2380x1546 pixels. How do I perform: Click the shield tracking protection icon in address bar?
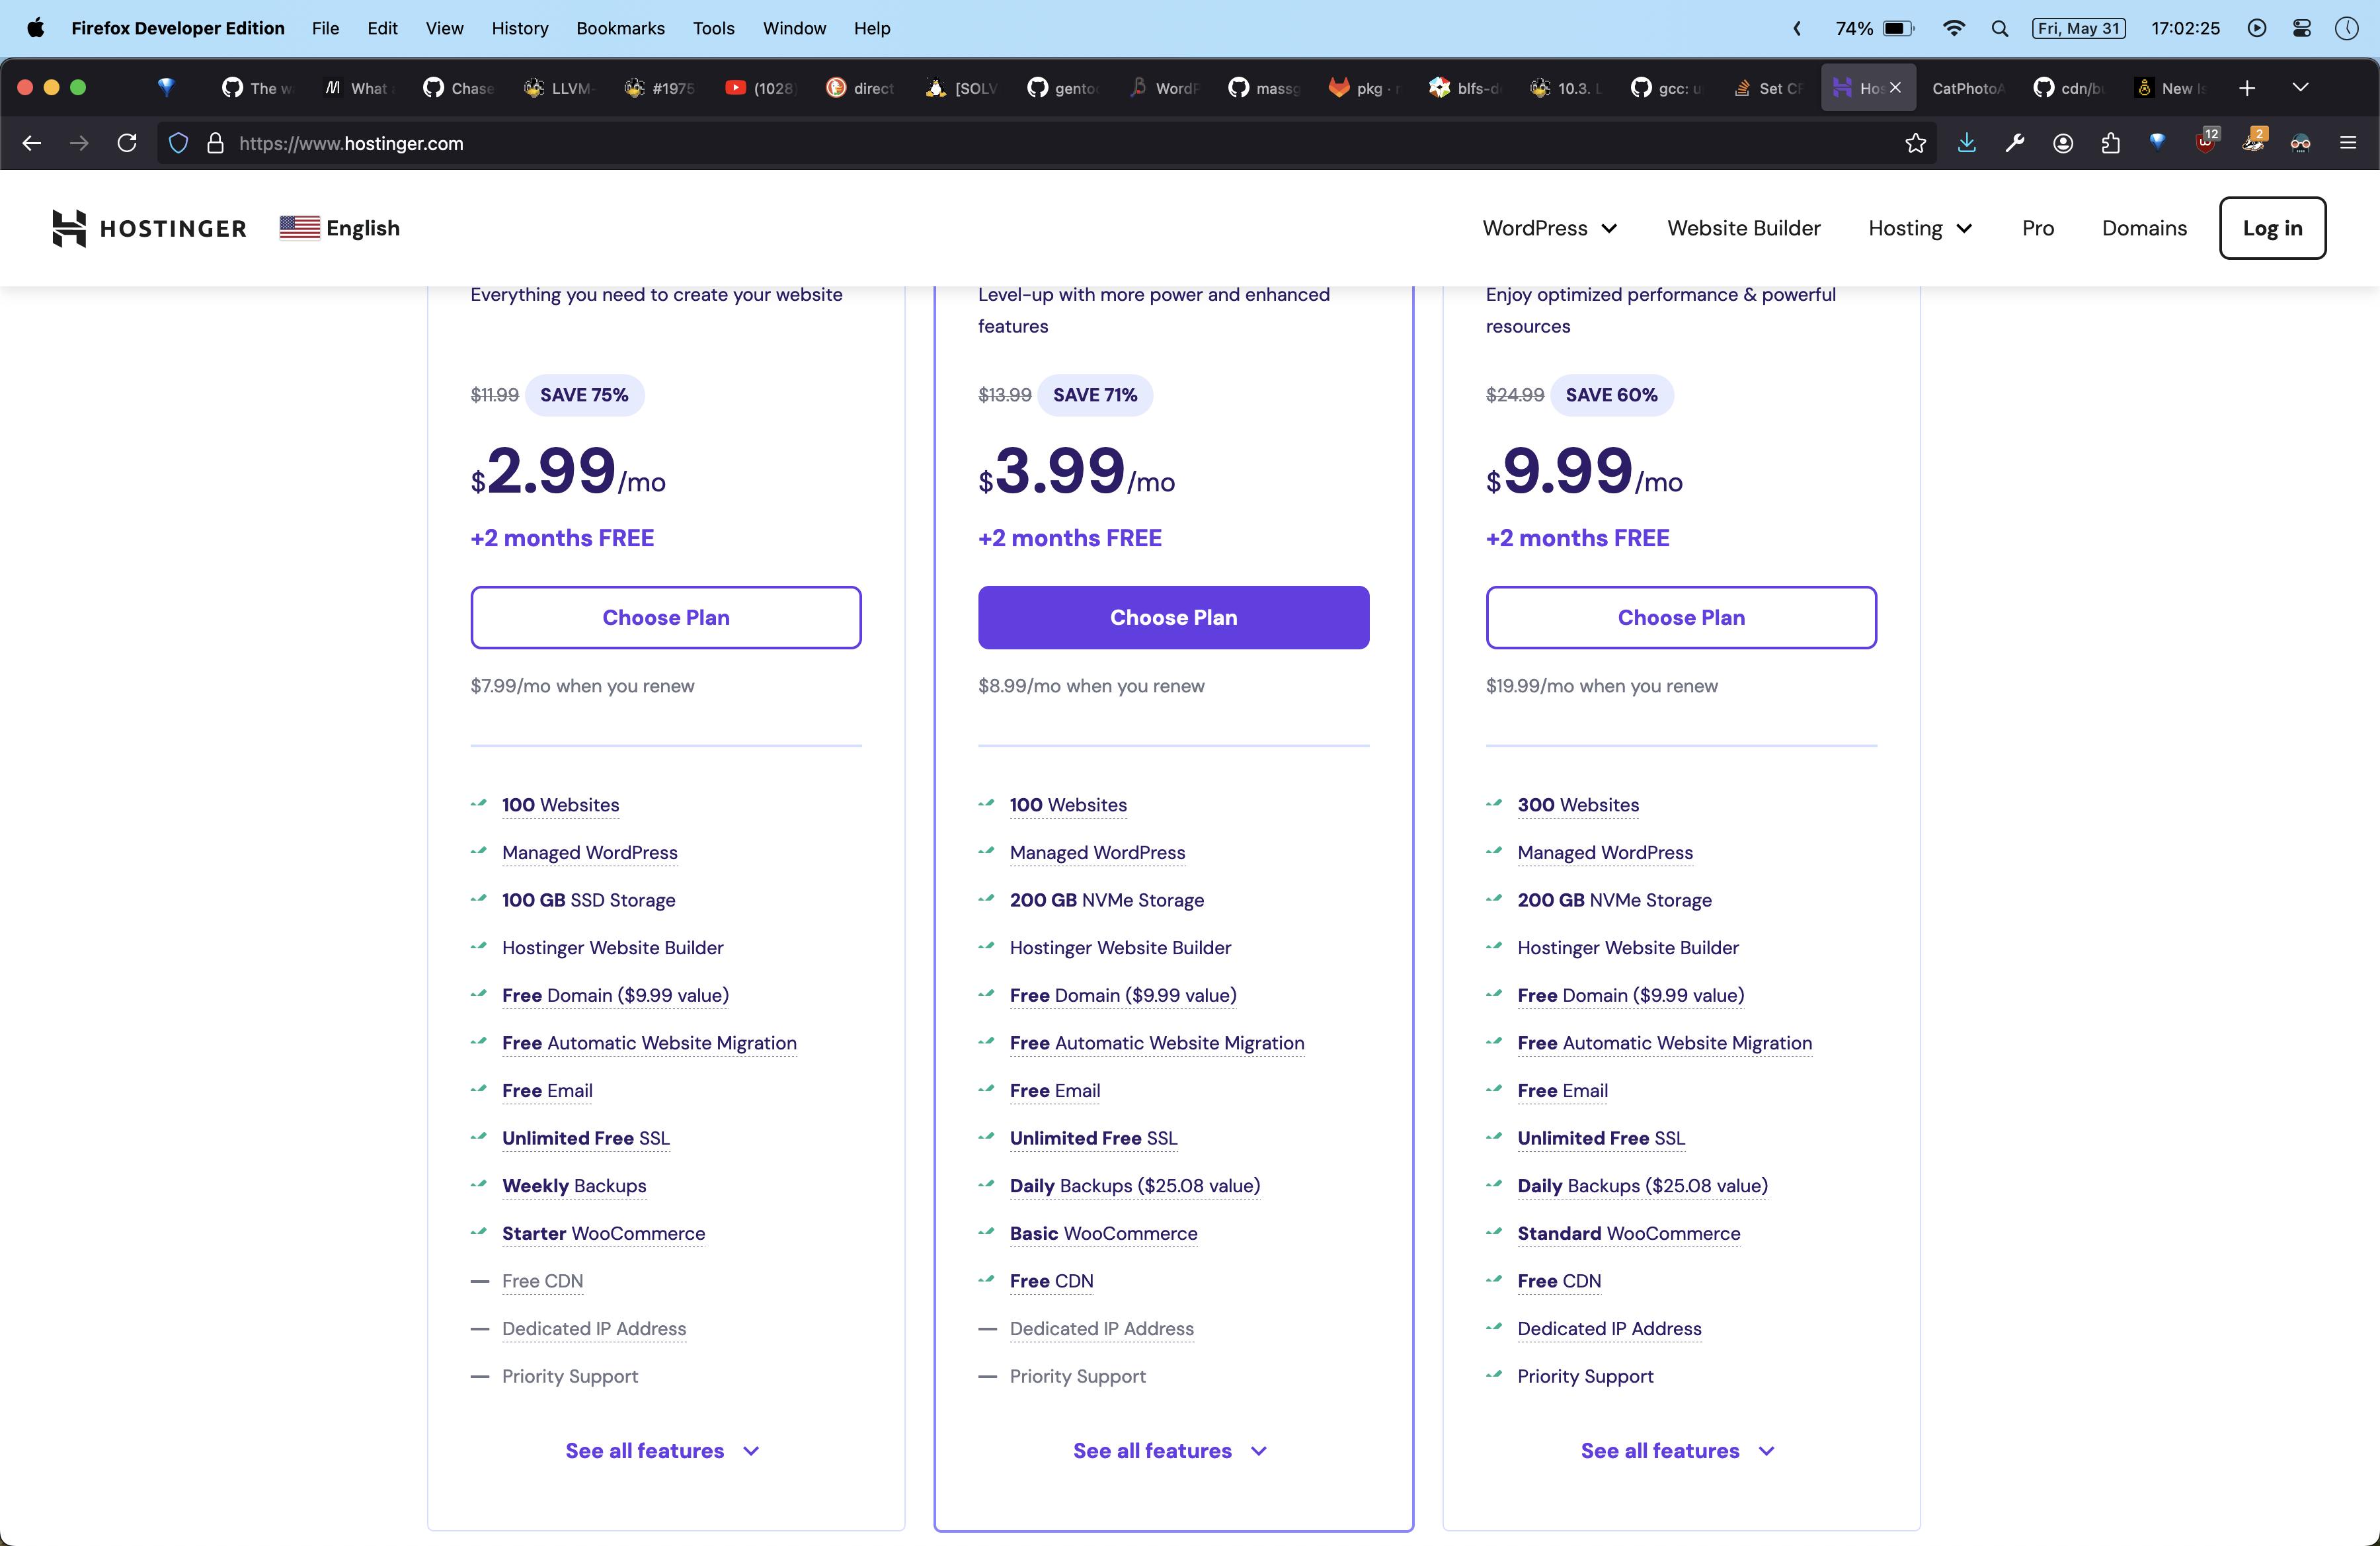pyautogui.click(x=178, y=143)
